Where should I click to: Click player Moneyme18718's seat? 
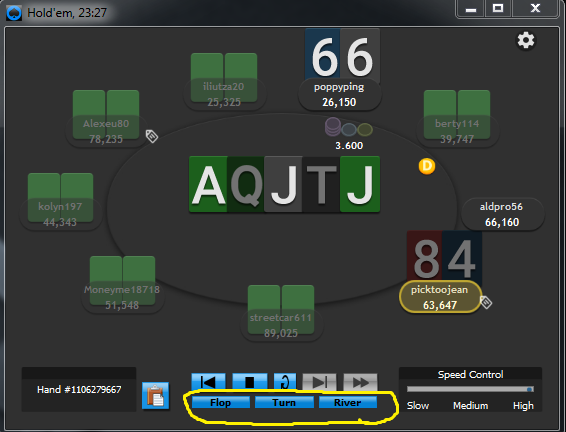click(x=122, y=284)
